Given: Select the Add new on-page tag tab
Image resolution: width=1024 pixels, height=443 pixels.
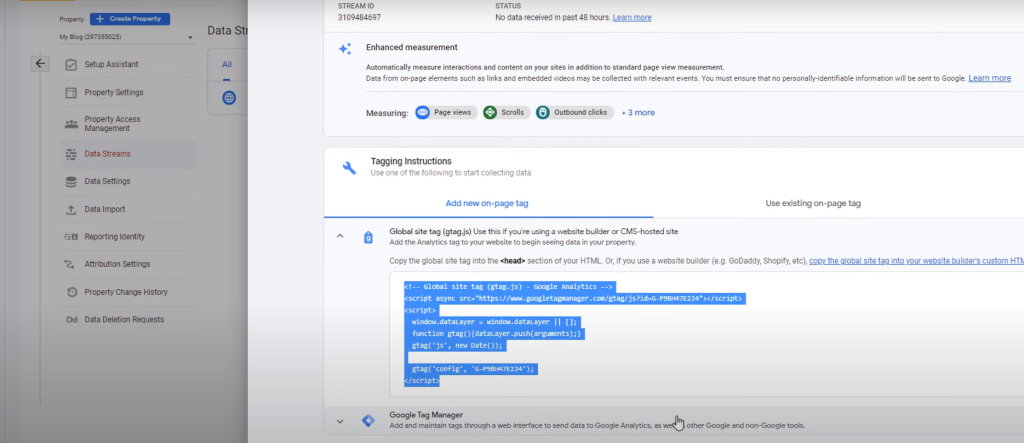Looking at the screenshot, I should click(x=487, y=203).
